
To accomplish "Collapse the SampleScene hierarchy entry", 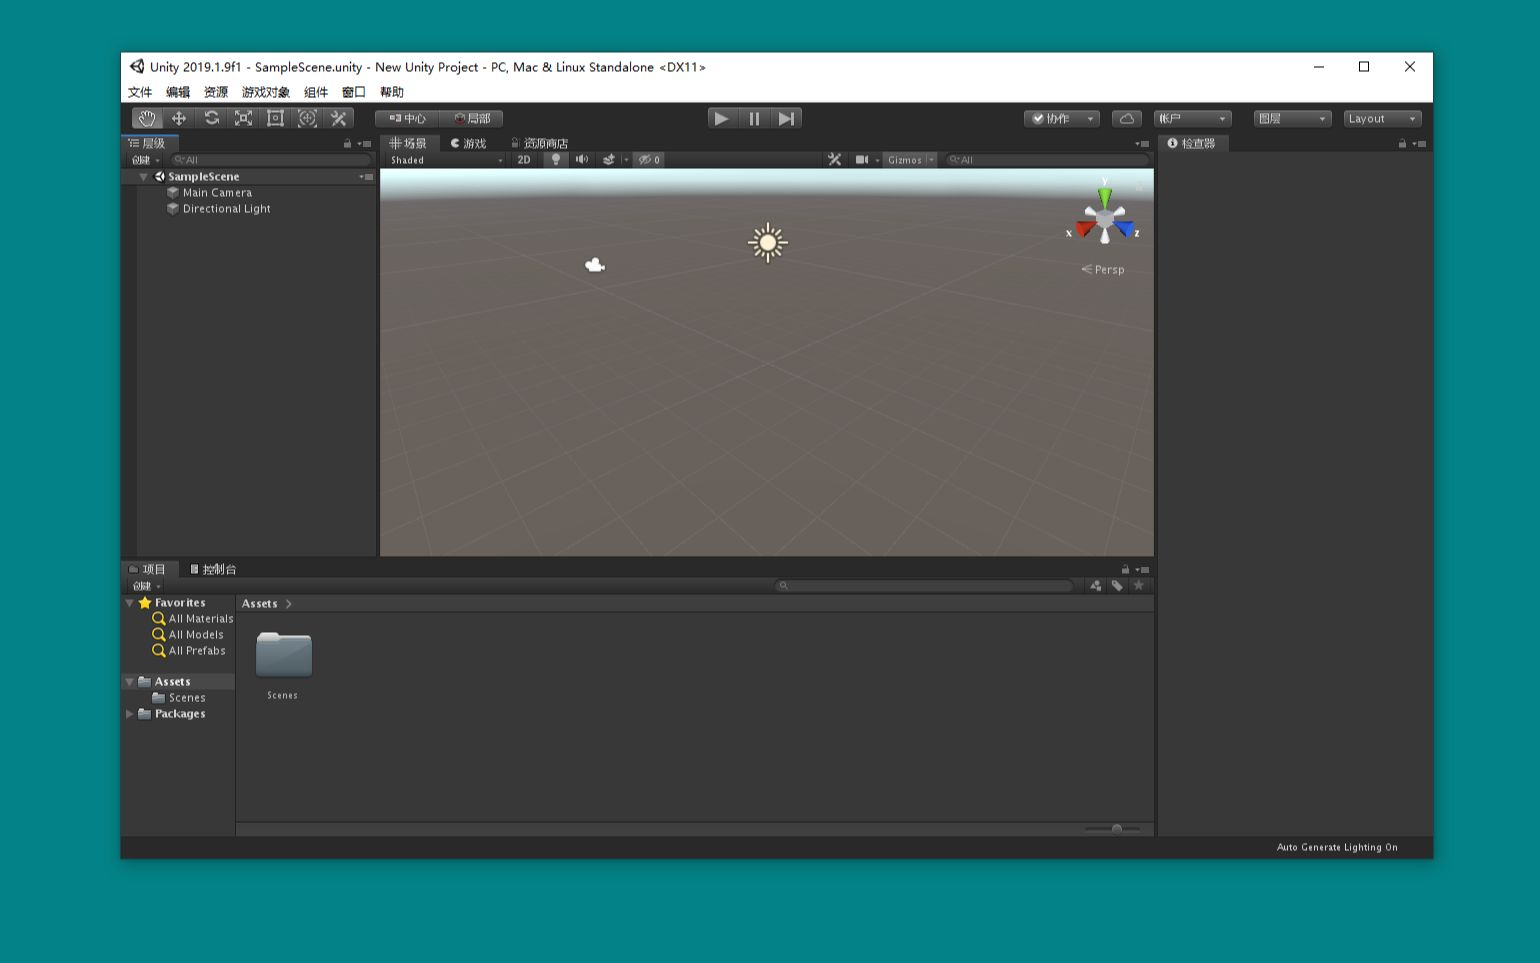I will pos(144,176).
